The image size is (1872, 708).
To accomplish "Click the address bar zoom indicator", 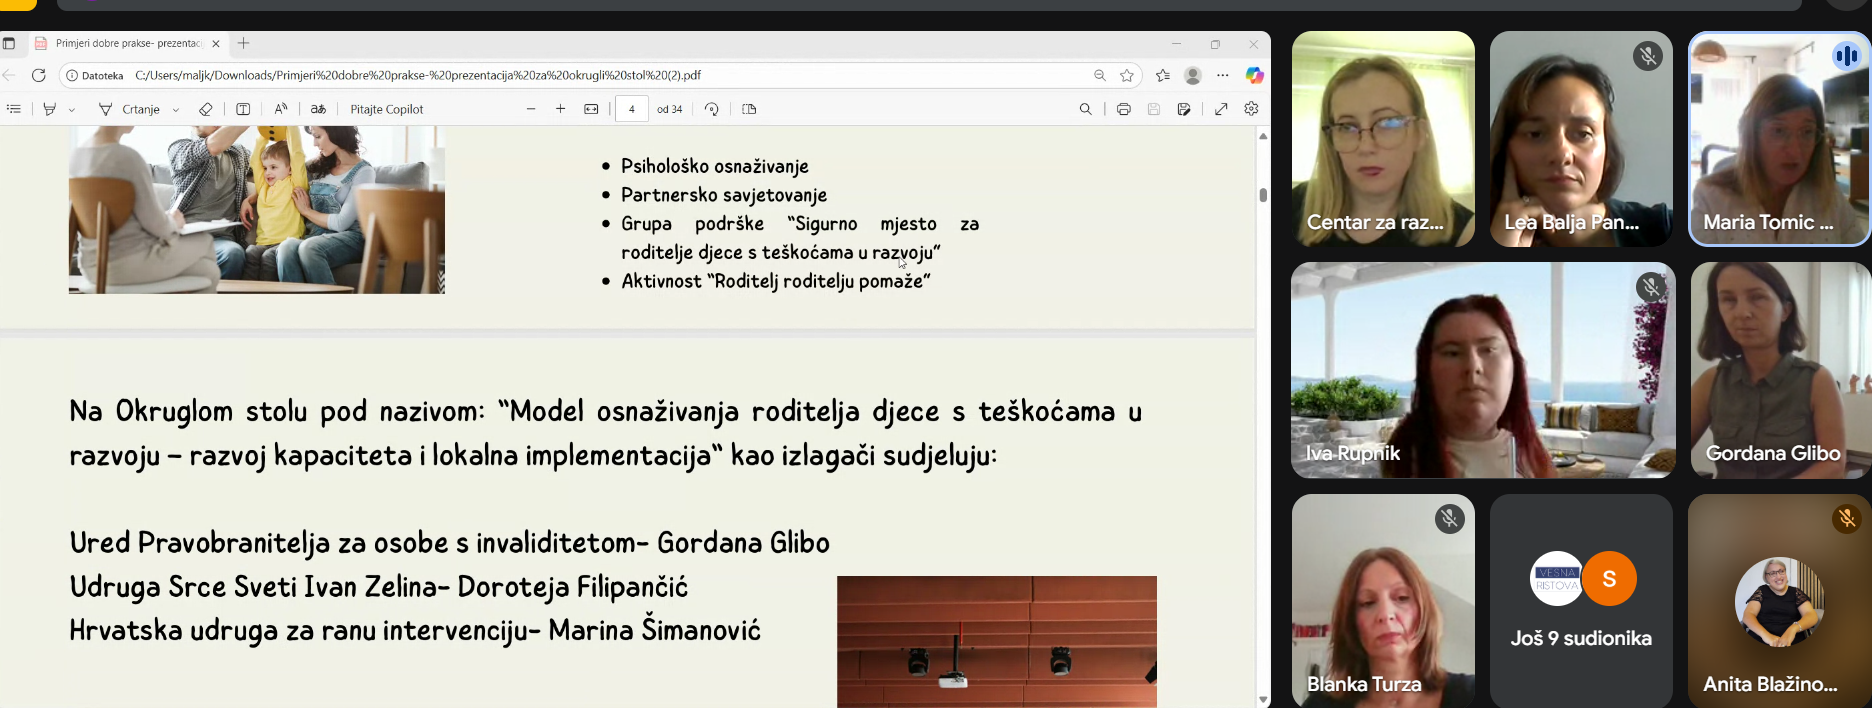I will (1100, 75).
